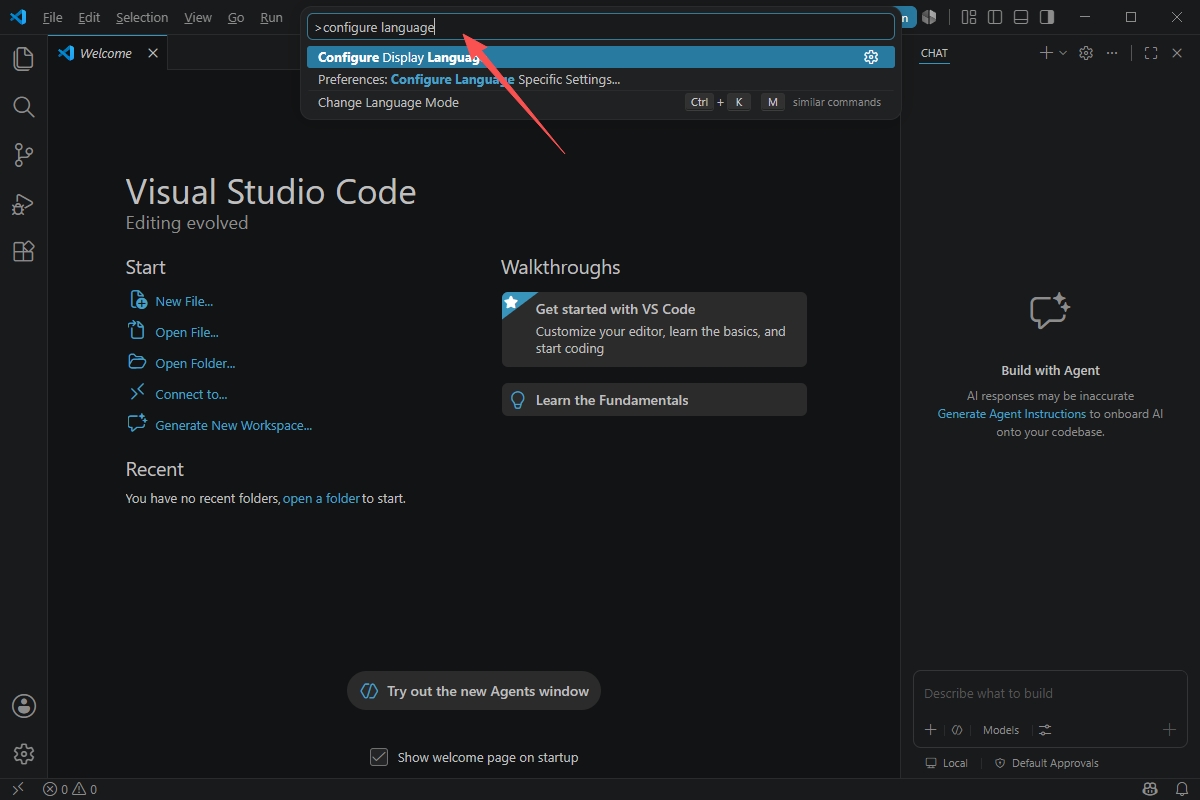
Task: Click the VS Code logo in title bar
Action: 17,17
